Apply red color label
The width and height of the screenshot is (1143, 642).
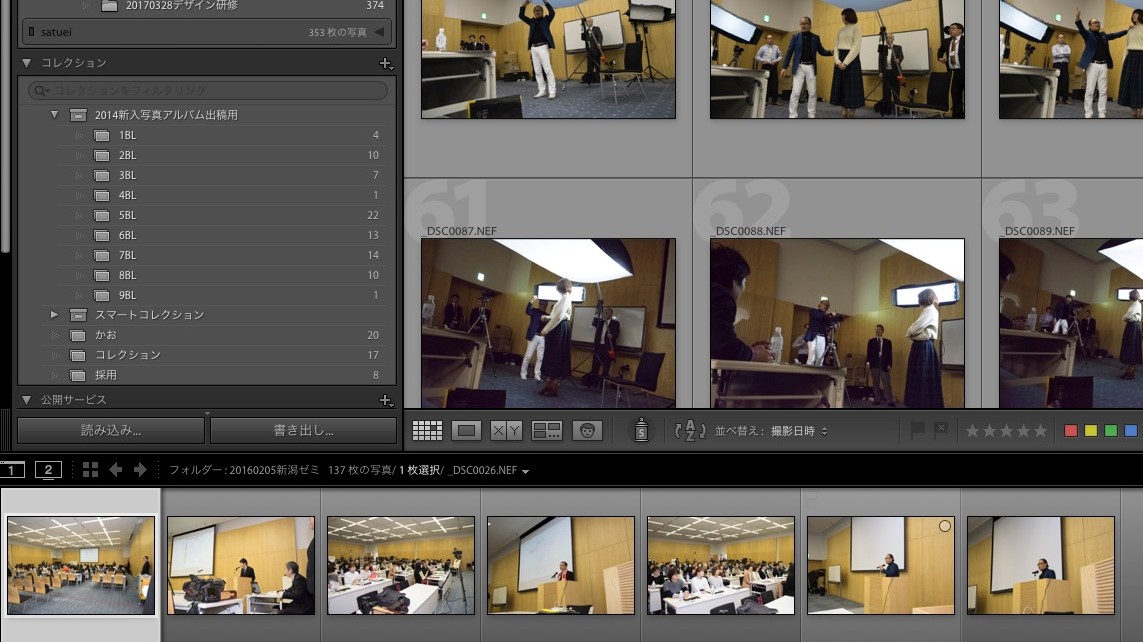[1071, 431]
